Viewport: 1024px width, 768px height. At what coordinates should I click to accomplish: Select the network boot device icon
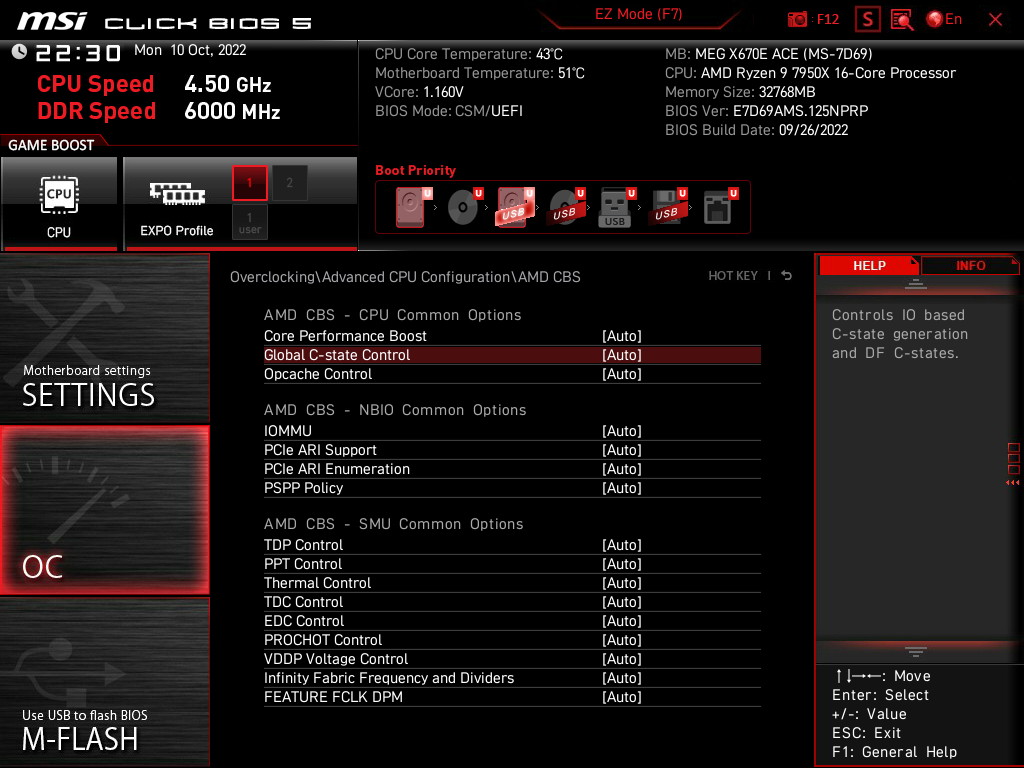tap(719, 207)
